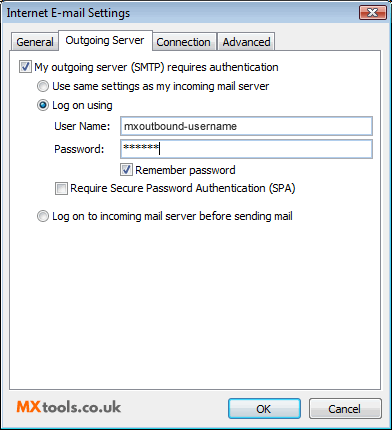
Task: Select Log on to incoming server before sending
Action: click(x=43, y=216)
